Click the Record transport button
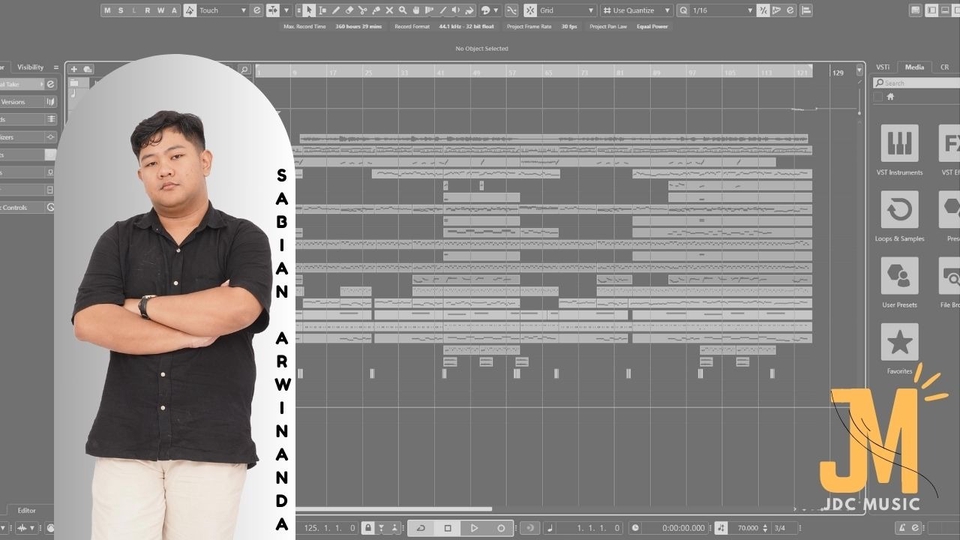This screenshot has width=960, height=540. (x=501, y=528)
